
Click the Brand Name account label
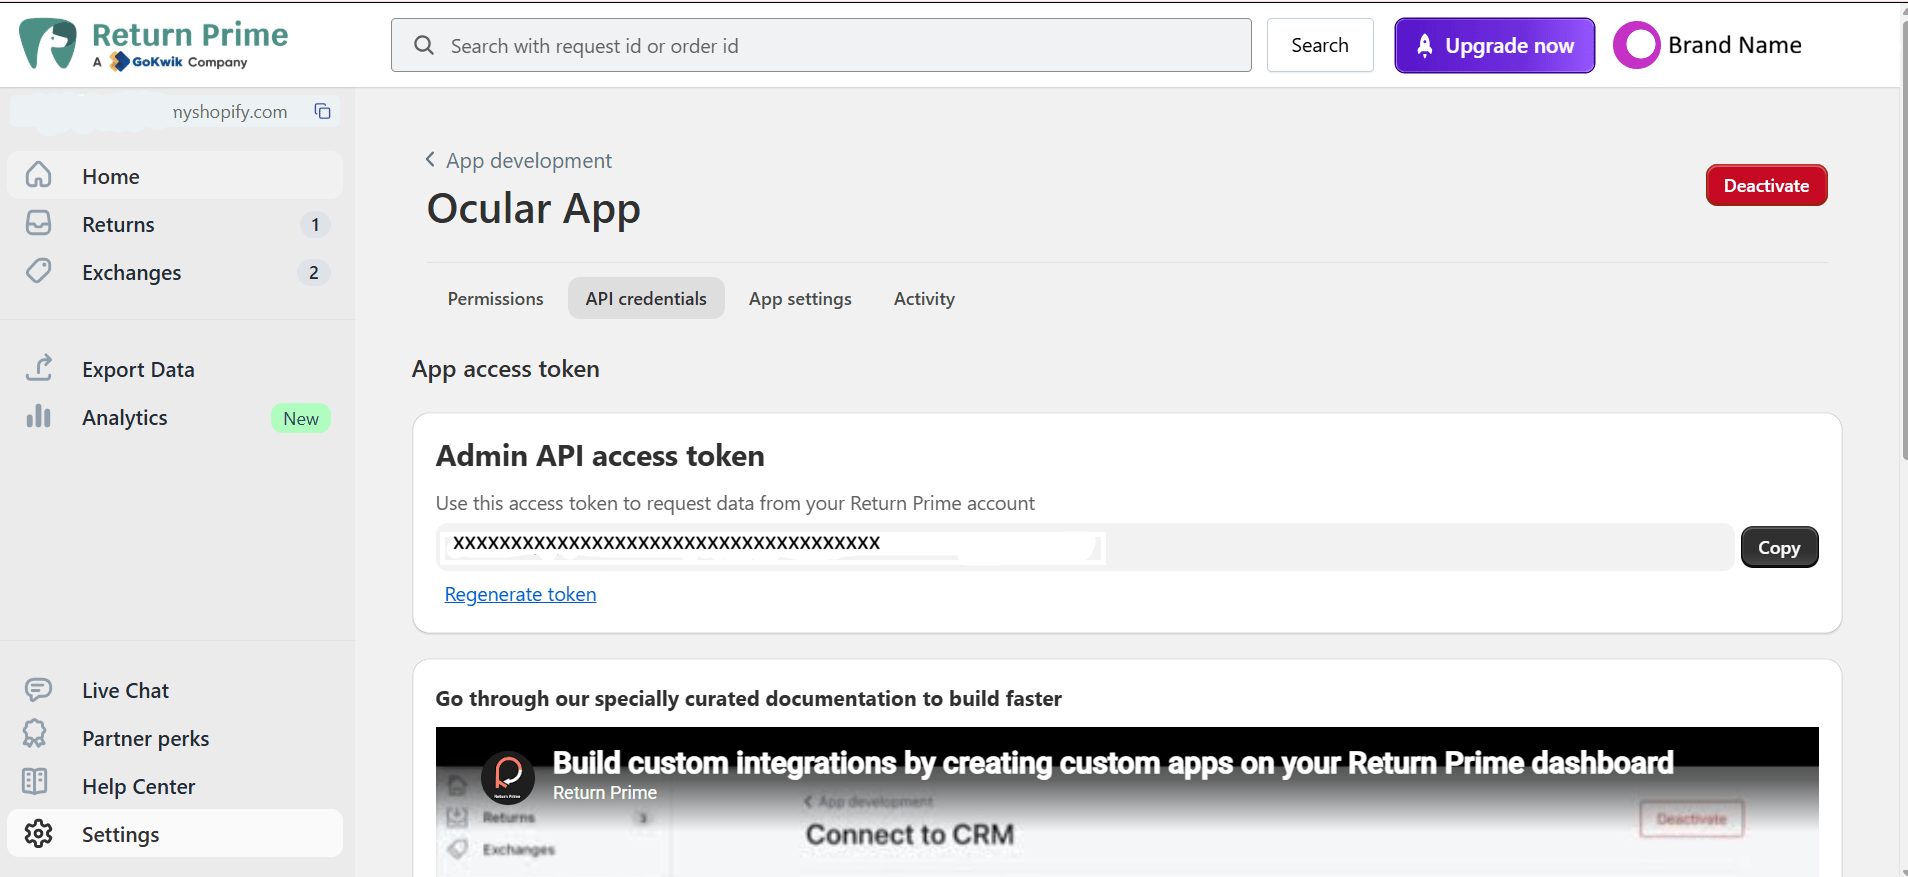click(x=1734, y=45)
